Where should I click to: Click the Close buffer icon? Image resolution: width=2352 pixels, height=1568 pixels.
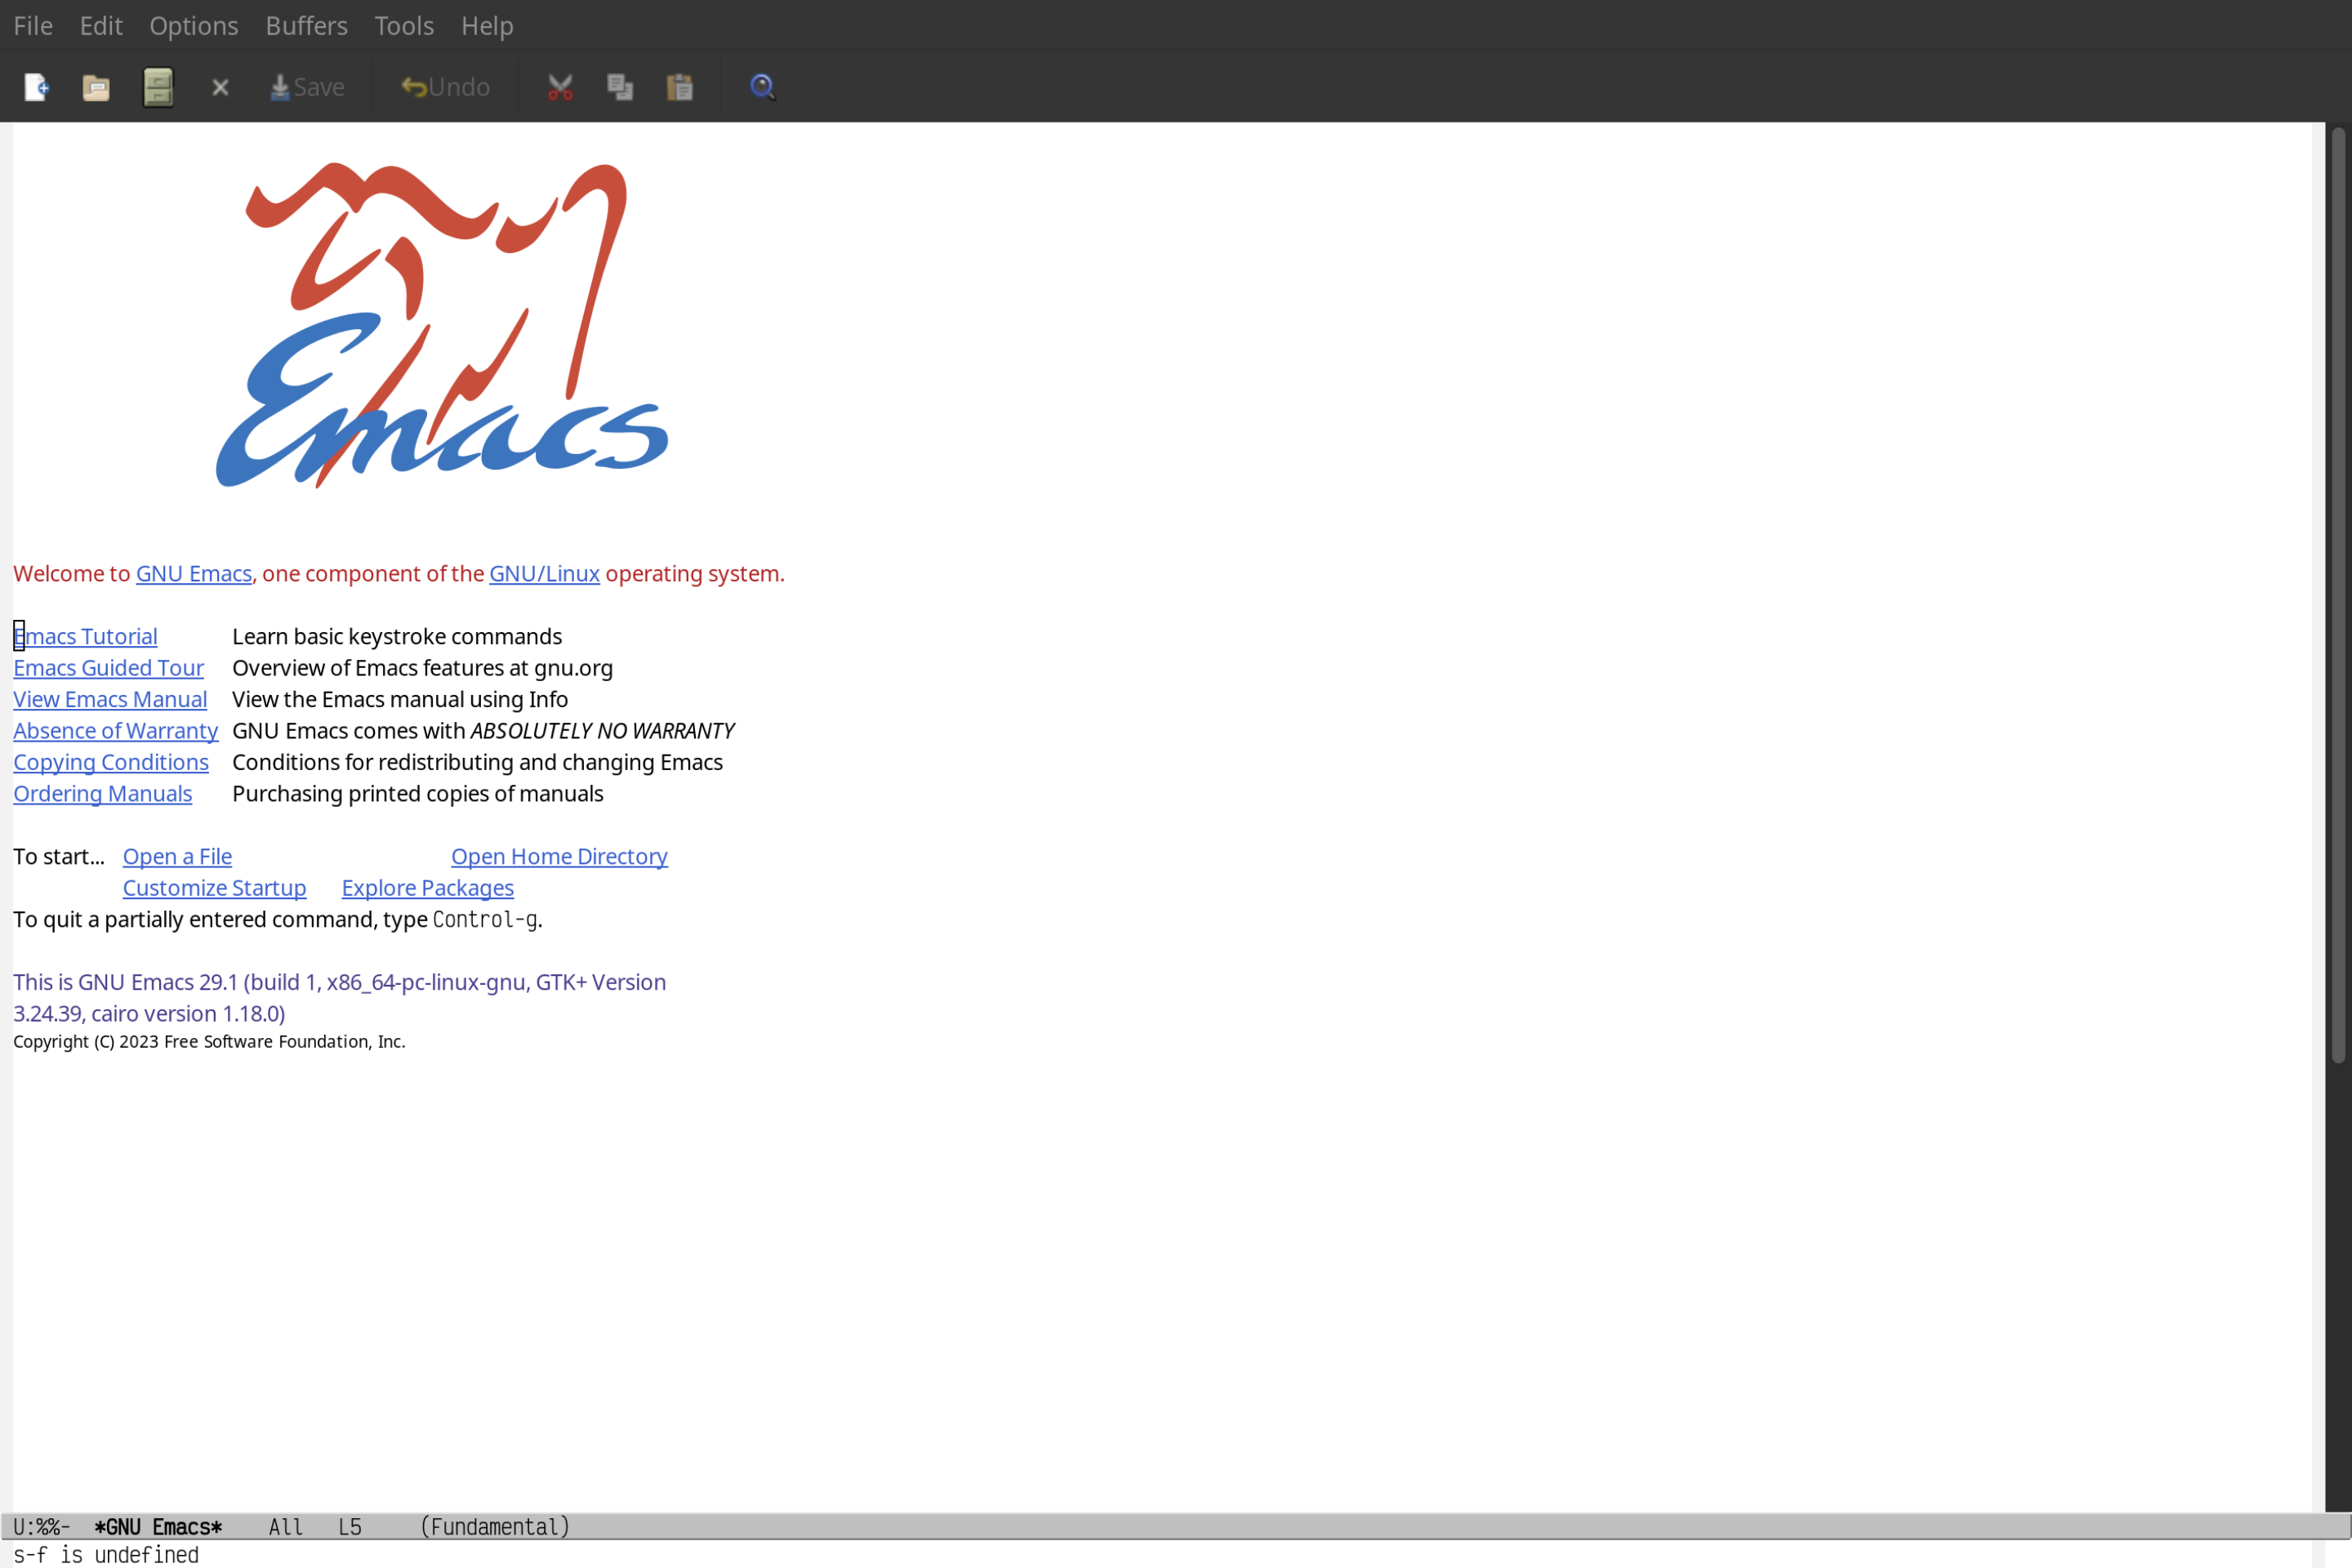[219, 86]
